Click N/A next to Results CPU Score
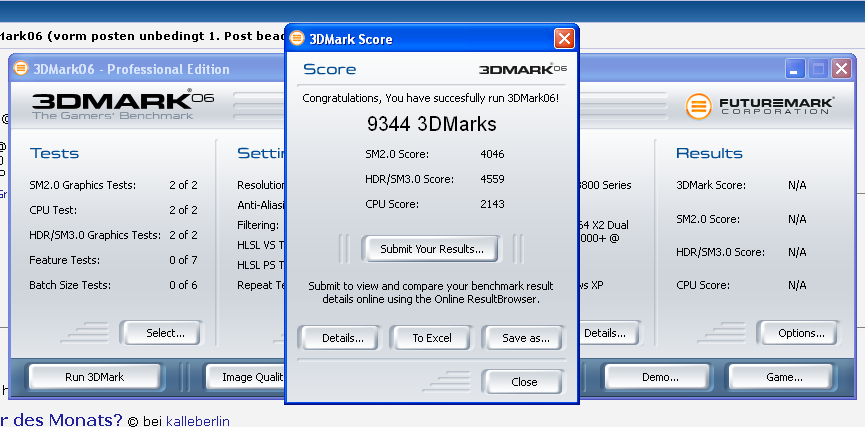This screenshot has height=427, width=865. click(797, 285)
